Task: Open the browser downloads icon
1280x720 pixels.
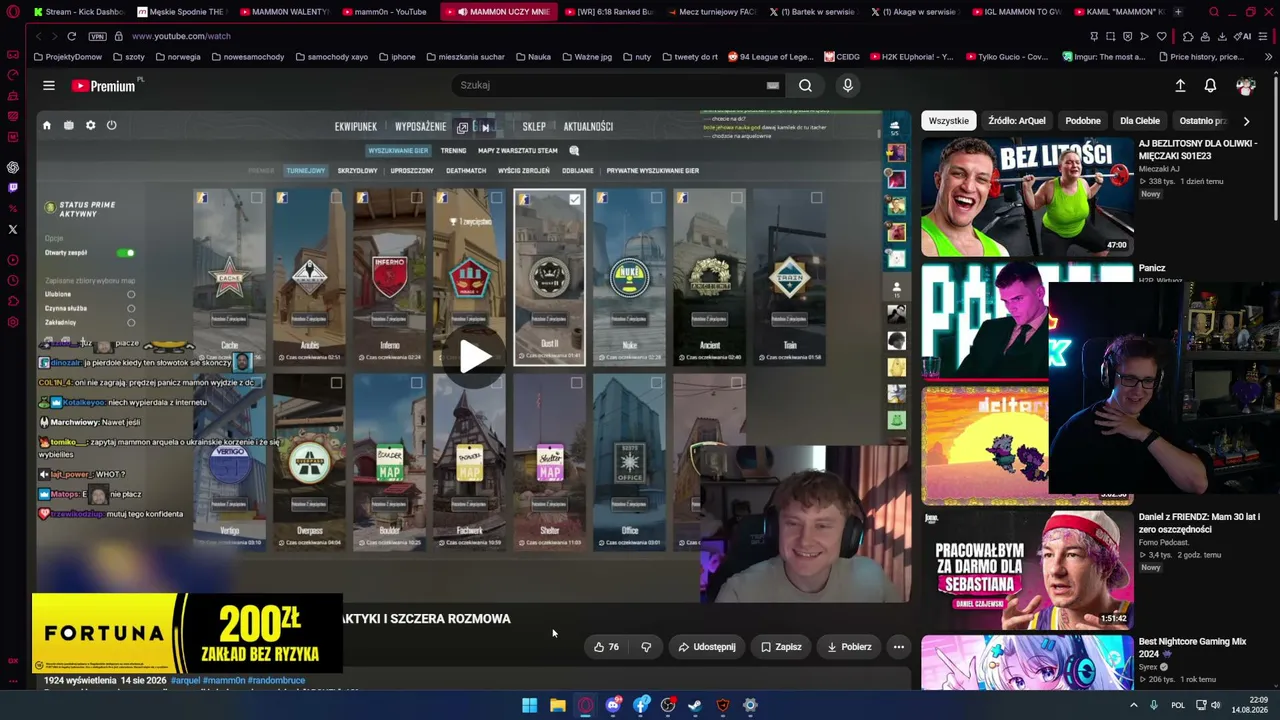Action: [1222, 36]
